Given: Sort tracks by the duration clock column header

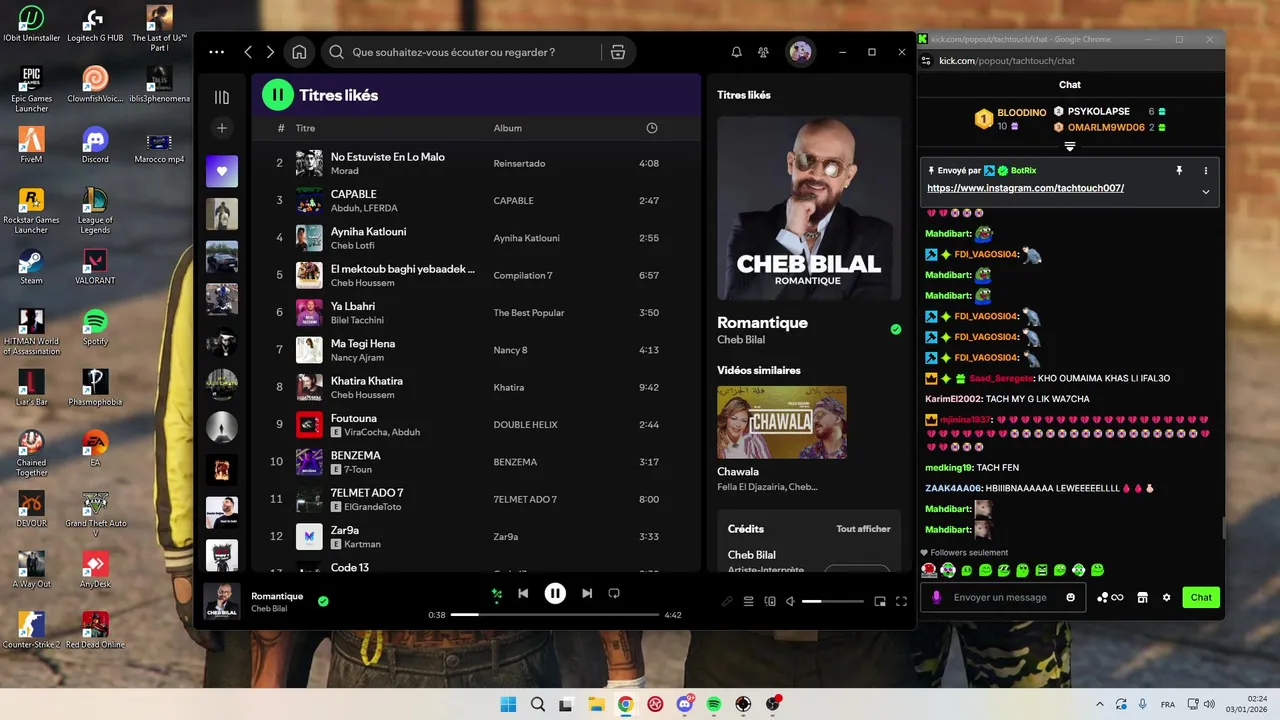Looking at the screenshot, I should [652, 128].
